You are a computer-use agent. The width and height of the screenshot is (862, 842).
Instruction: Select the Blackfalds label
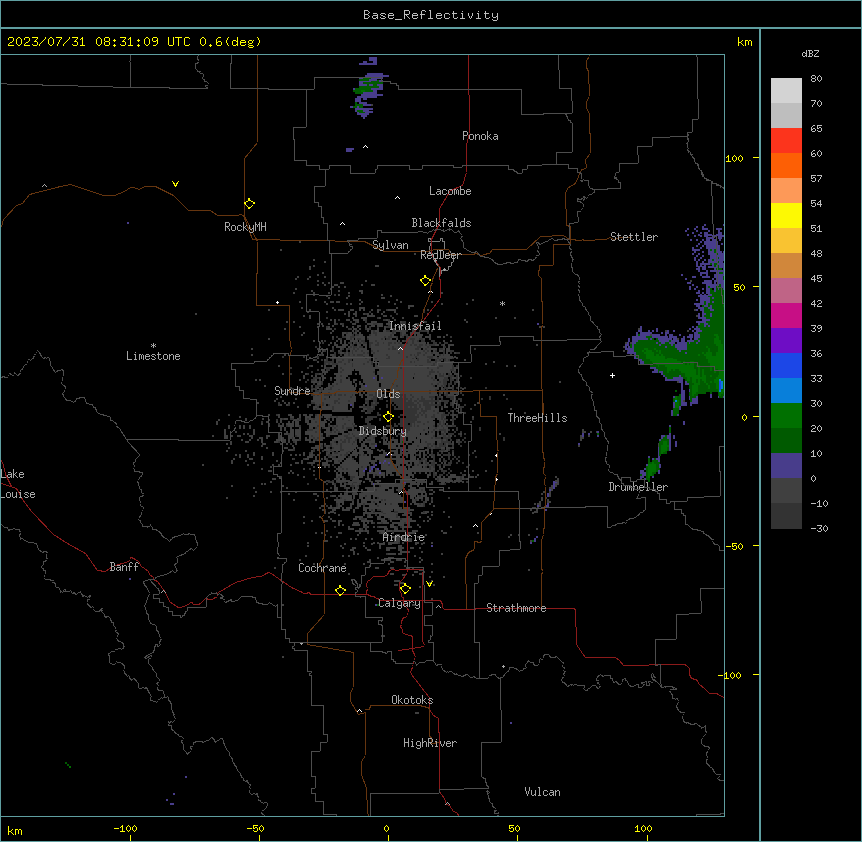pos(441,223)
